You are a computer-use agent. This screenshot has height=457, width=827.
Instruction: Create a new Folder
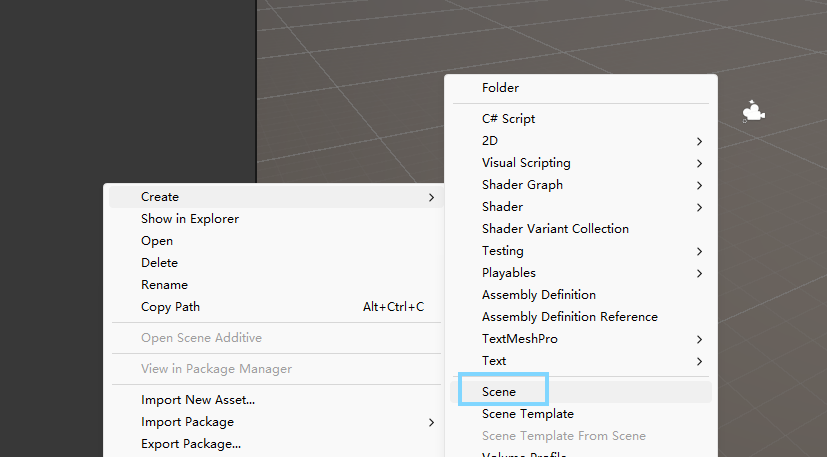click(x=500, y=88)
